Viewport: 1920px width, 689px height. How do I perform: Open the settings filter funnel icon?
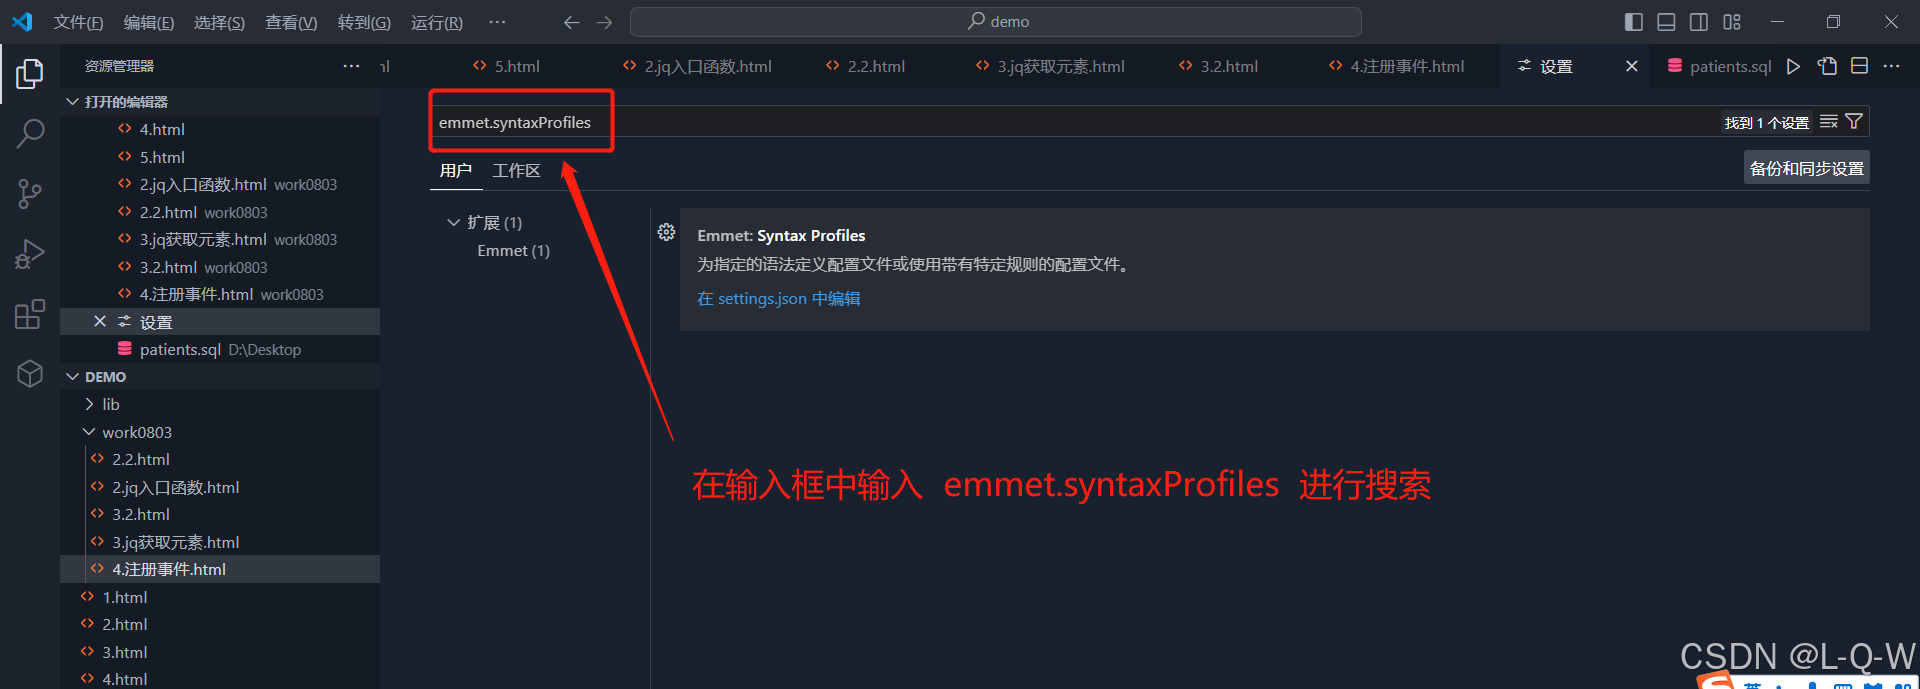(1854, 122)
